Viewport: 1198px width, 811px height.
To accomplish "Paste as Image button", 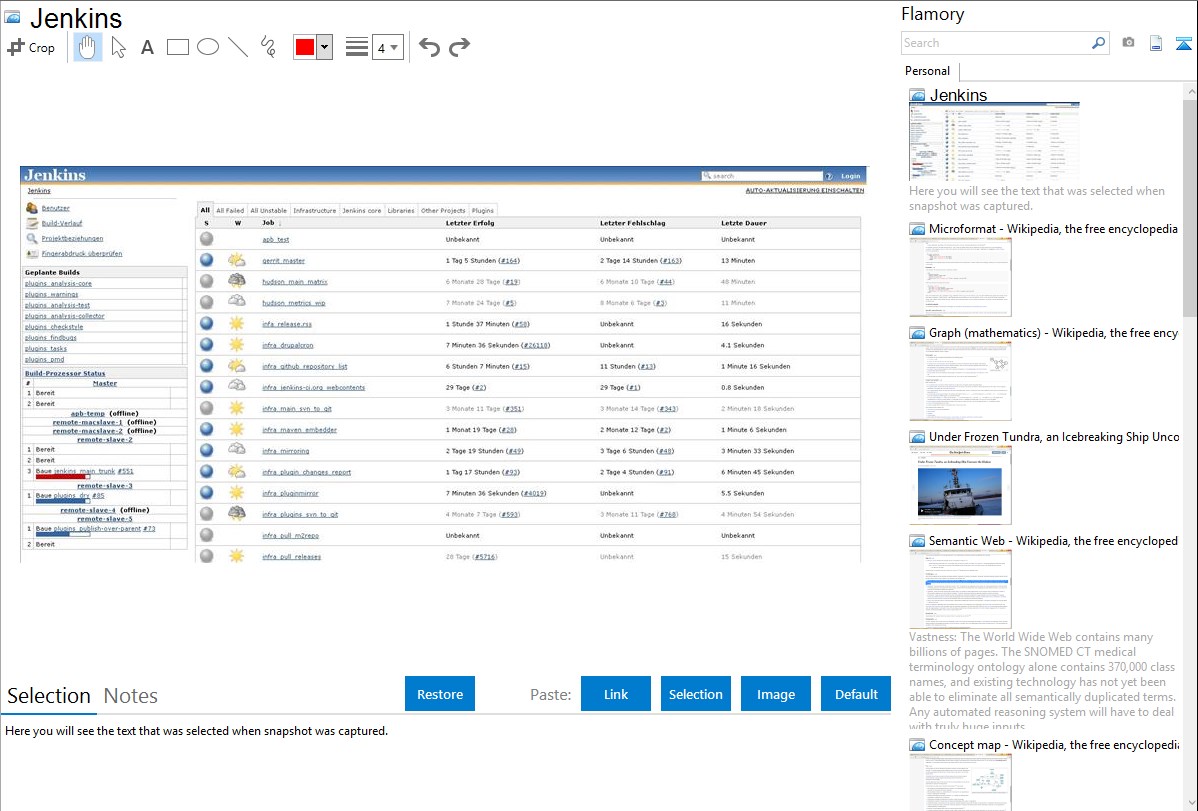I will pos(775,694).
